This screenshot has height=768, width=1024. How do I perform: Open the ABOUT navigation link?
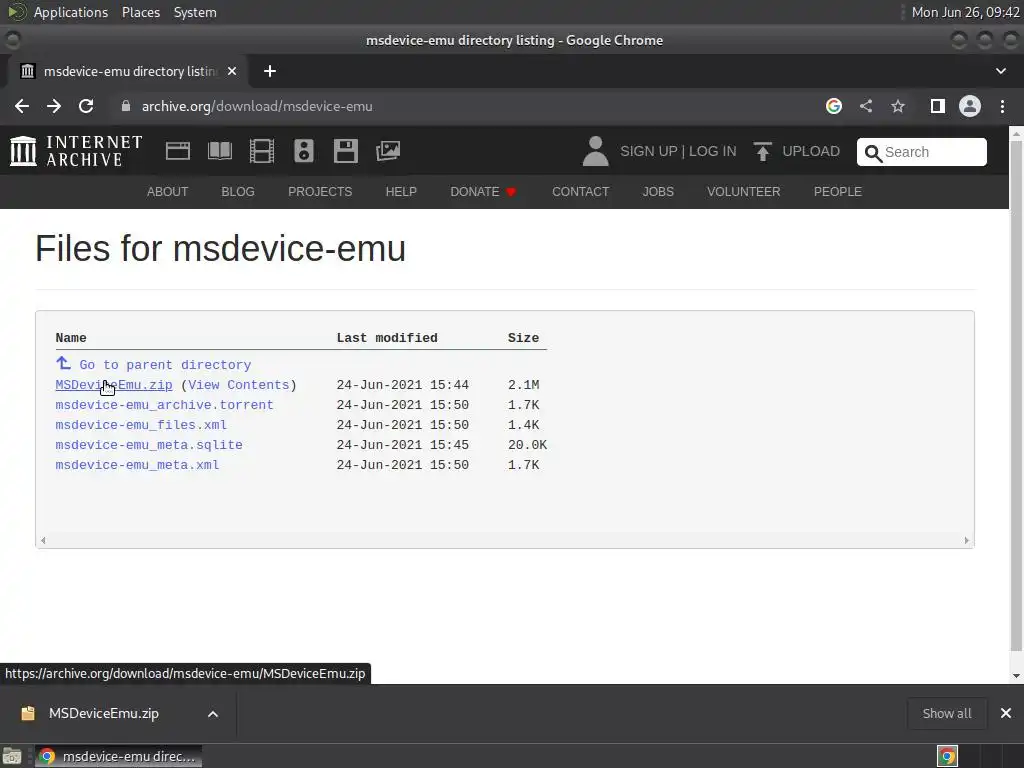(x=167, y=192)
